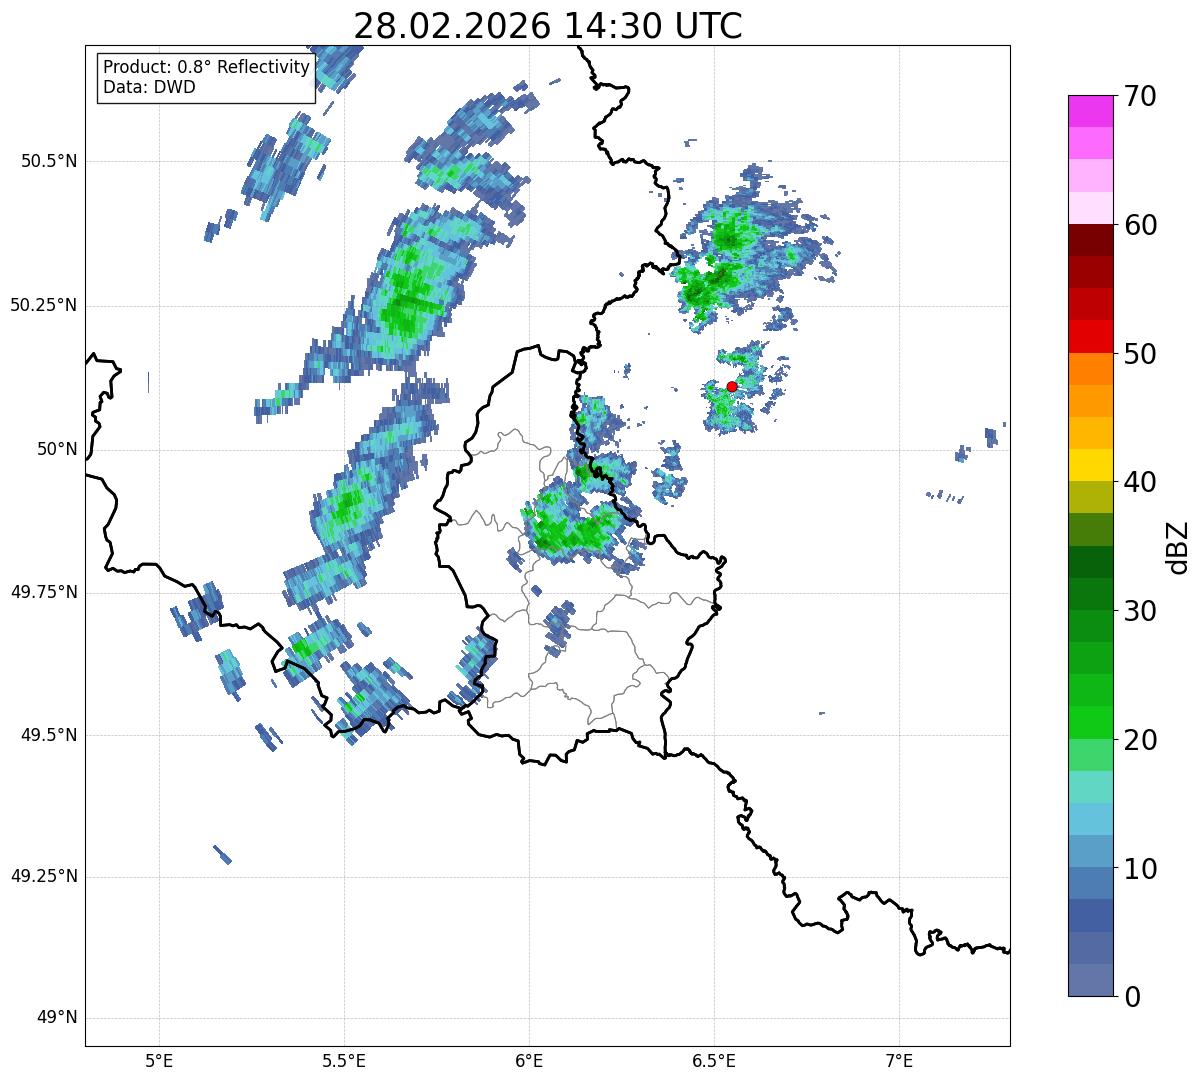Click the plot title 28.02.2026 14:30 UTC

(x=548, y=25)
